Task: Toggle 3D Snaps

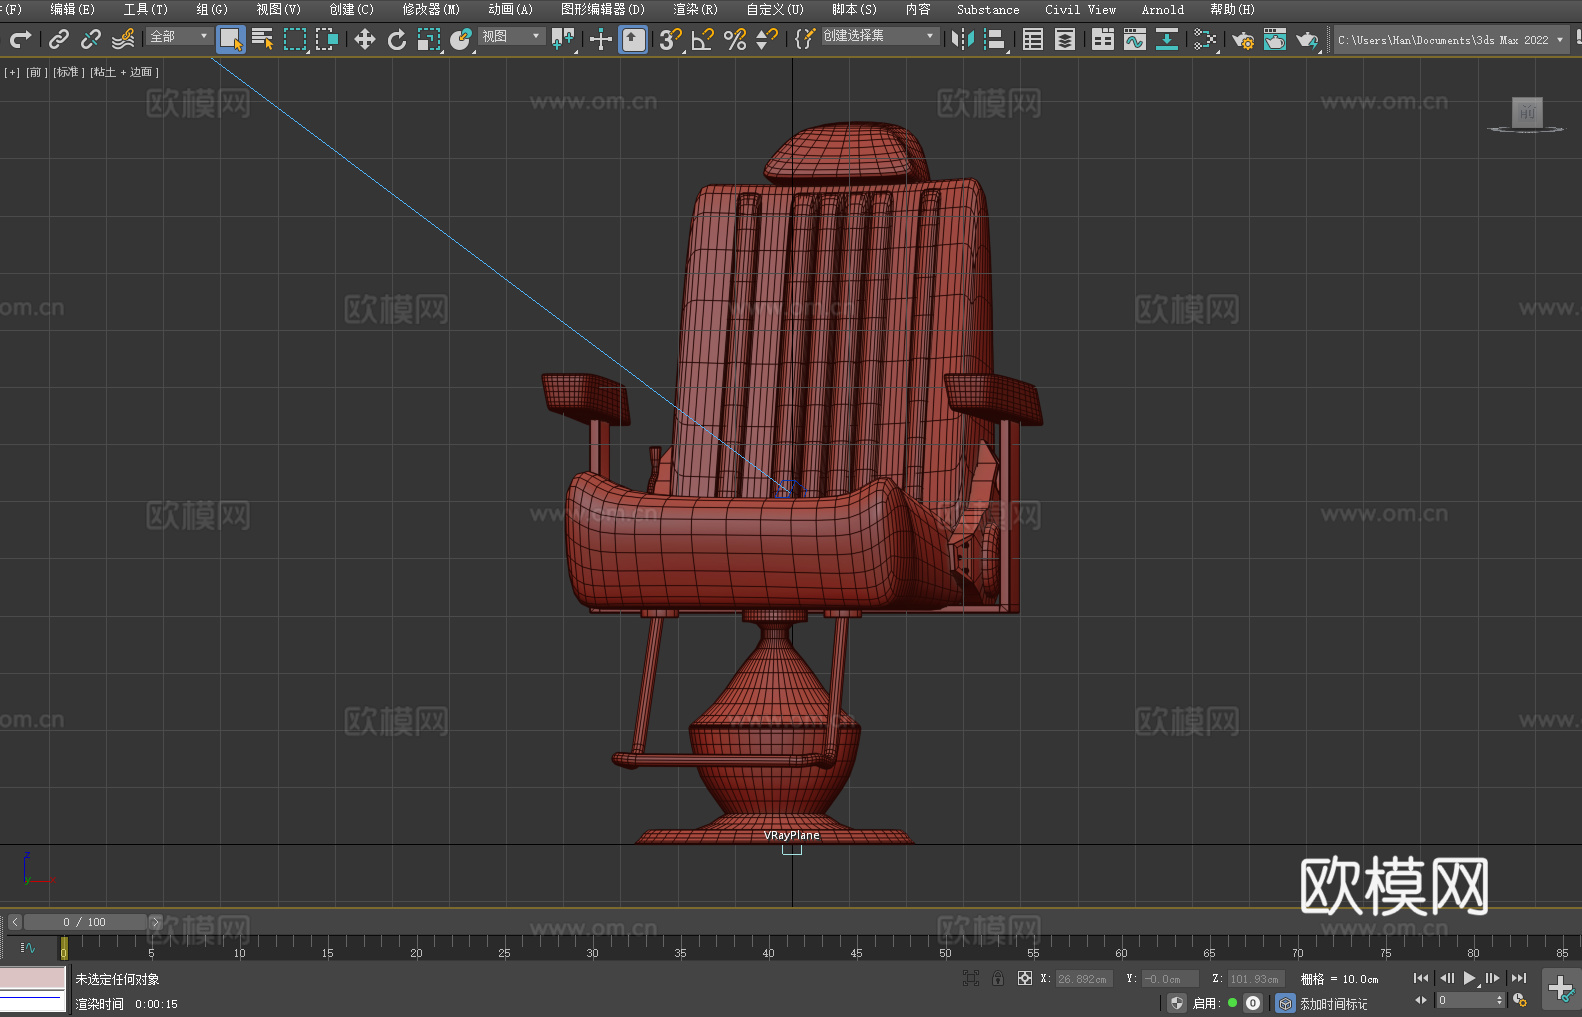Action: click(x=671, y=39)
